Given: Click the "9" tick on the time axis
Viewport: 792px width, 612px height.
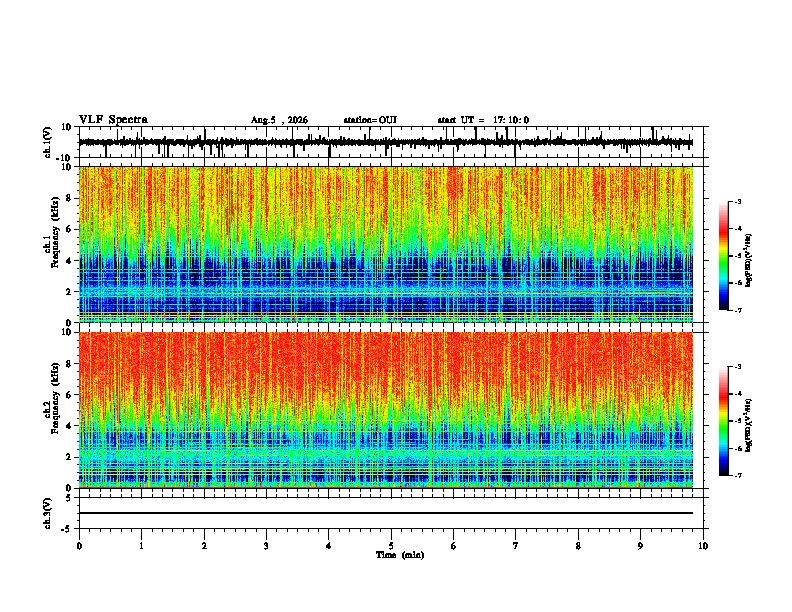Looking at the screenshot, I should click(x=640, y=546).
